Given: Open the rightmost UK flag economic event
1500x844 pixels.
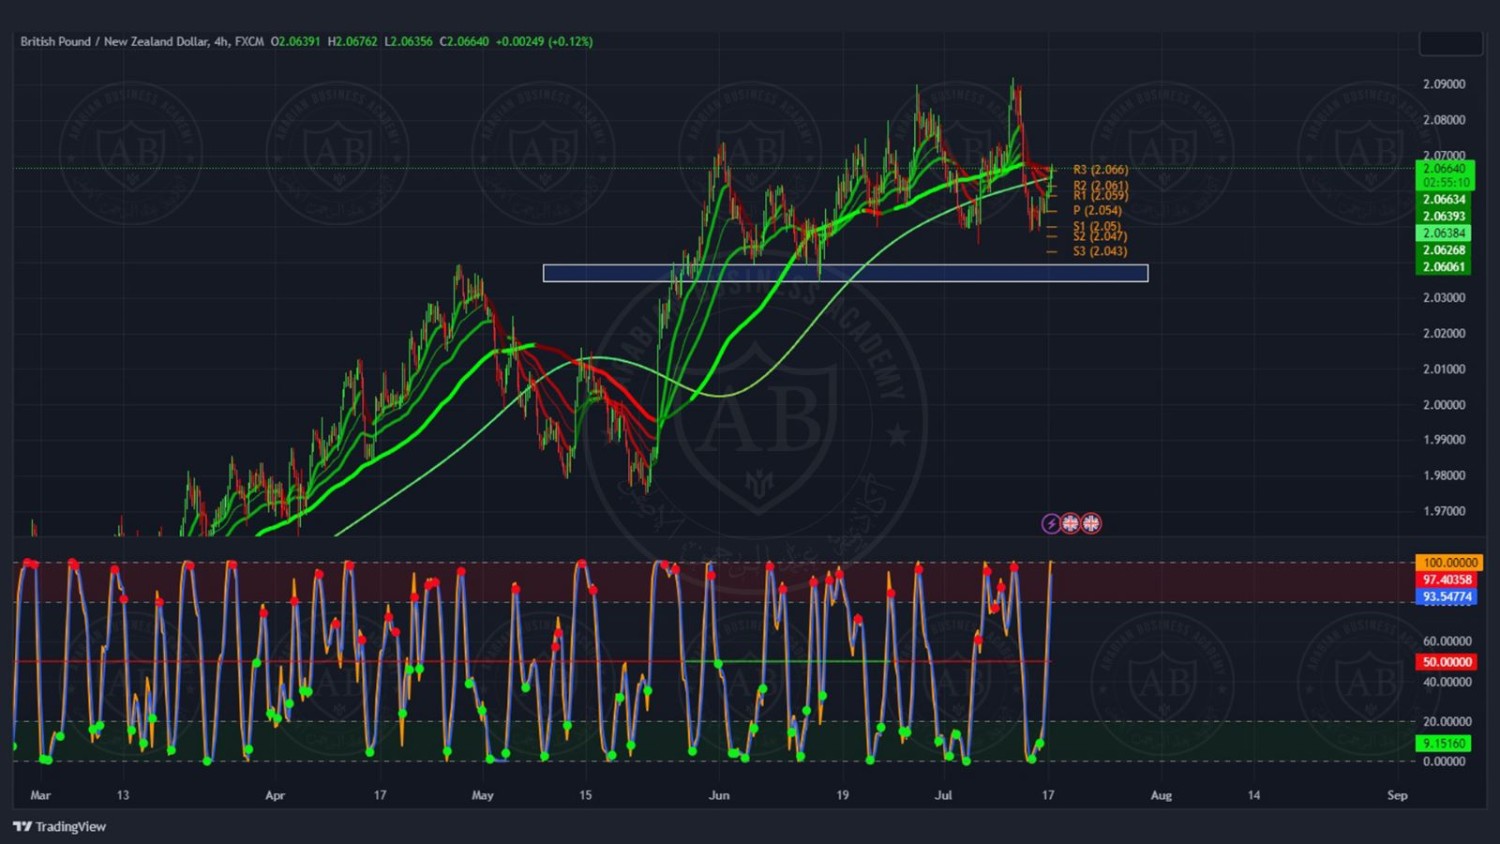Looking at the screenshot, I should click(x=1091, y=523).
